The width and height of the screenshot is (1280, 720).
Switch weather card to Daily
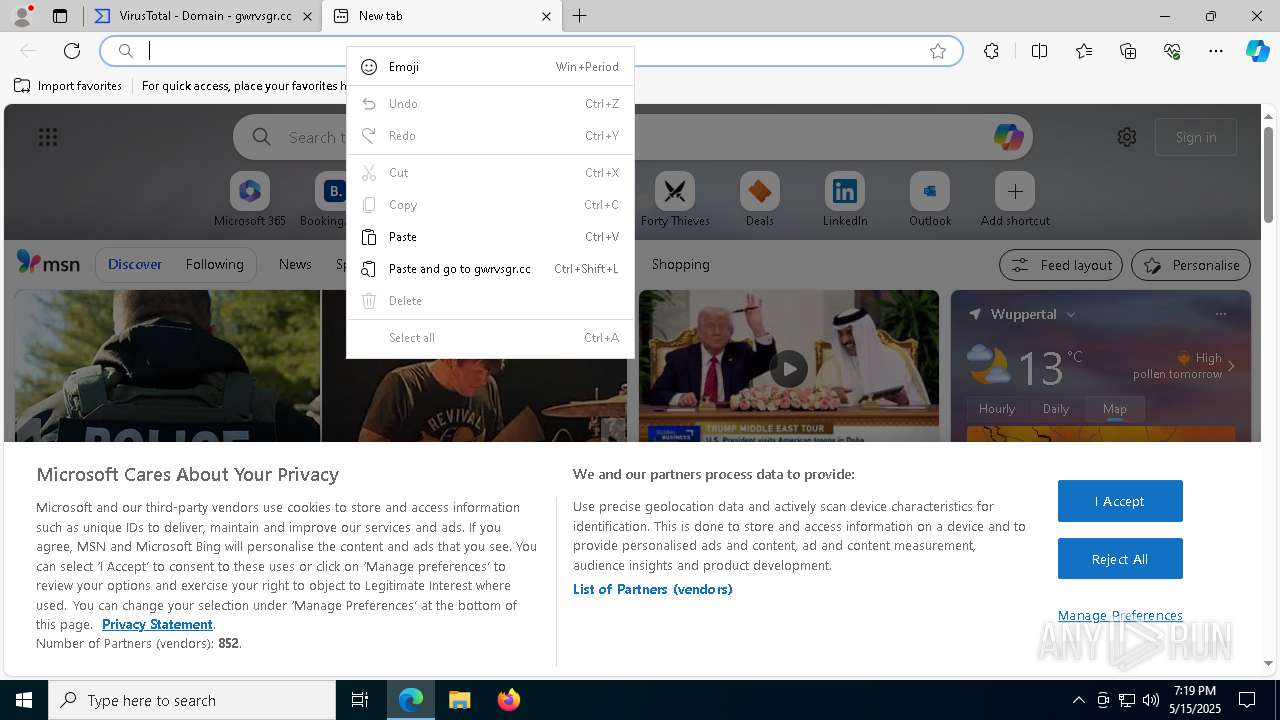pyautogui.click(x=1056, y=408)
